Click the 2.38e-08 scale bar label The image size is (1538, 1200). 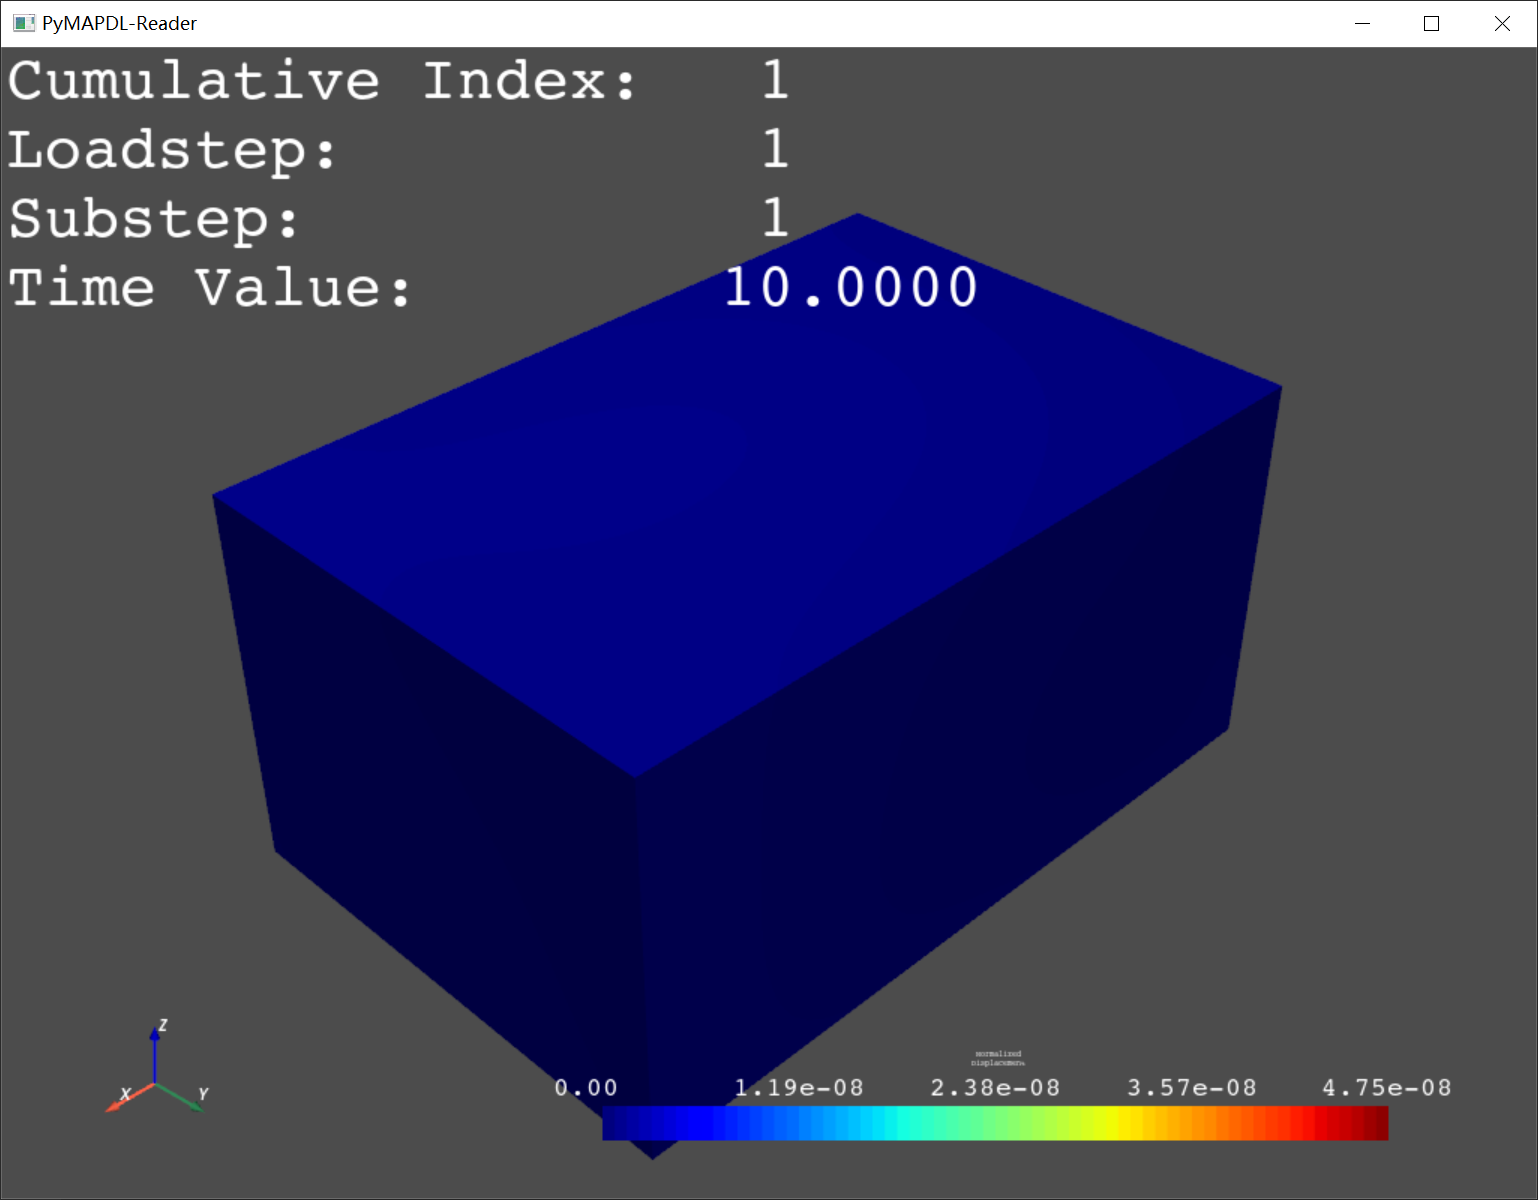pos(995,1088)
